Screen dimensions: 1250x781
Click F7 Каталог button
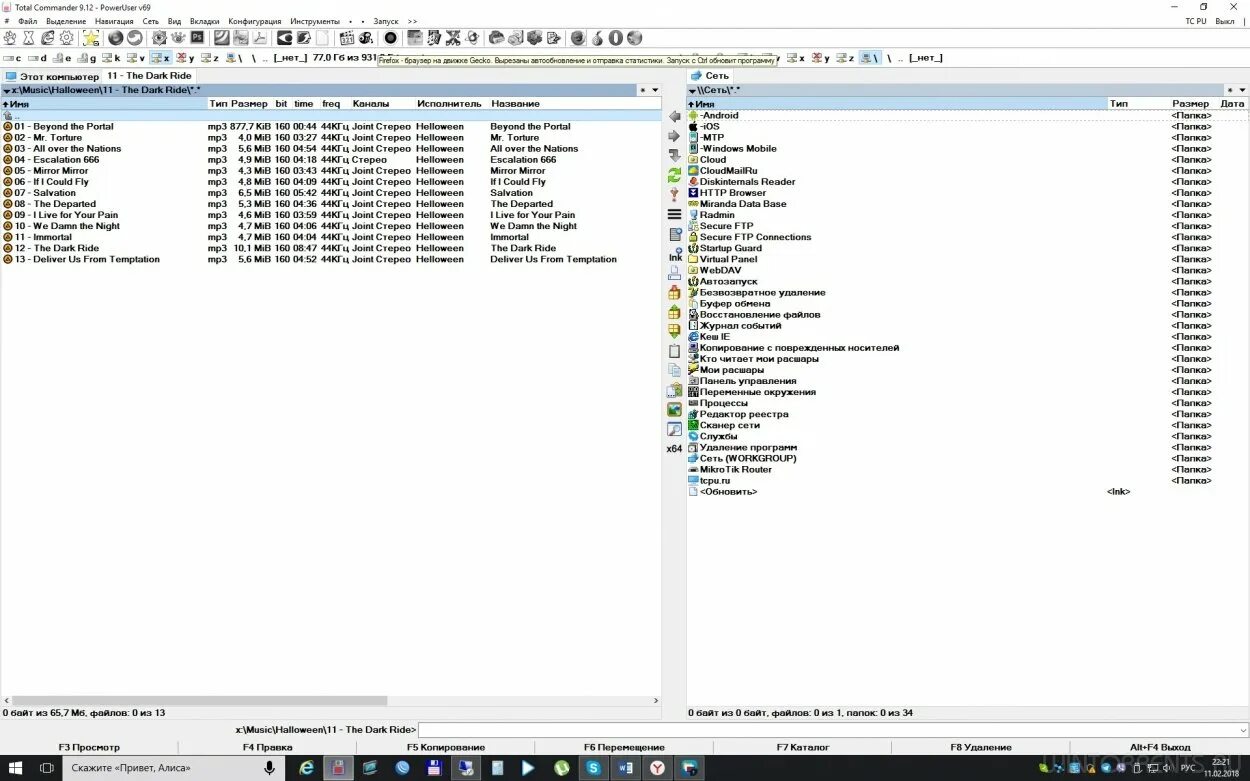click(x=803, y=747)
